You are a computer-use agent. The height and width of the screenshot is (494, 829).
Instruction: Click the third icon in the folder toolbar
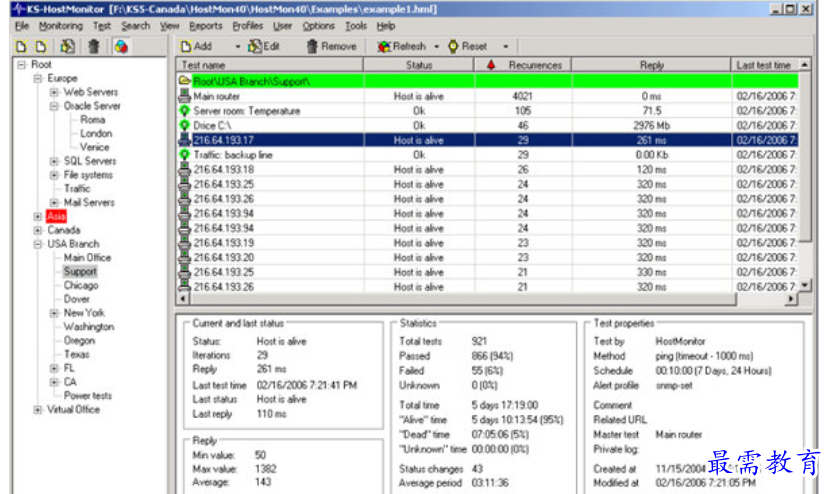(x=67, y=47)
